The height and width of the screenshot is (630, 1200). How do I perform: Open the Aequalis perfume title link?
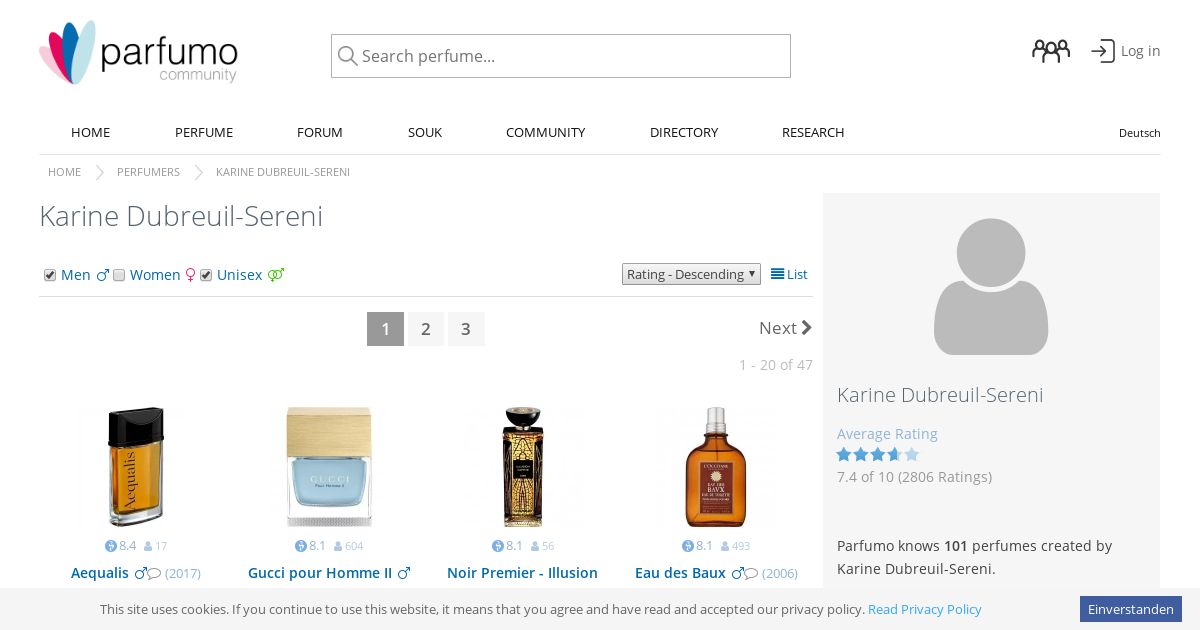pyautogui.click(x=100, y=573)
